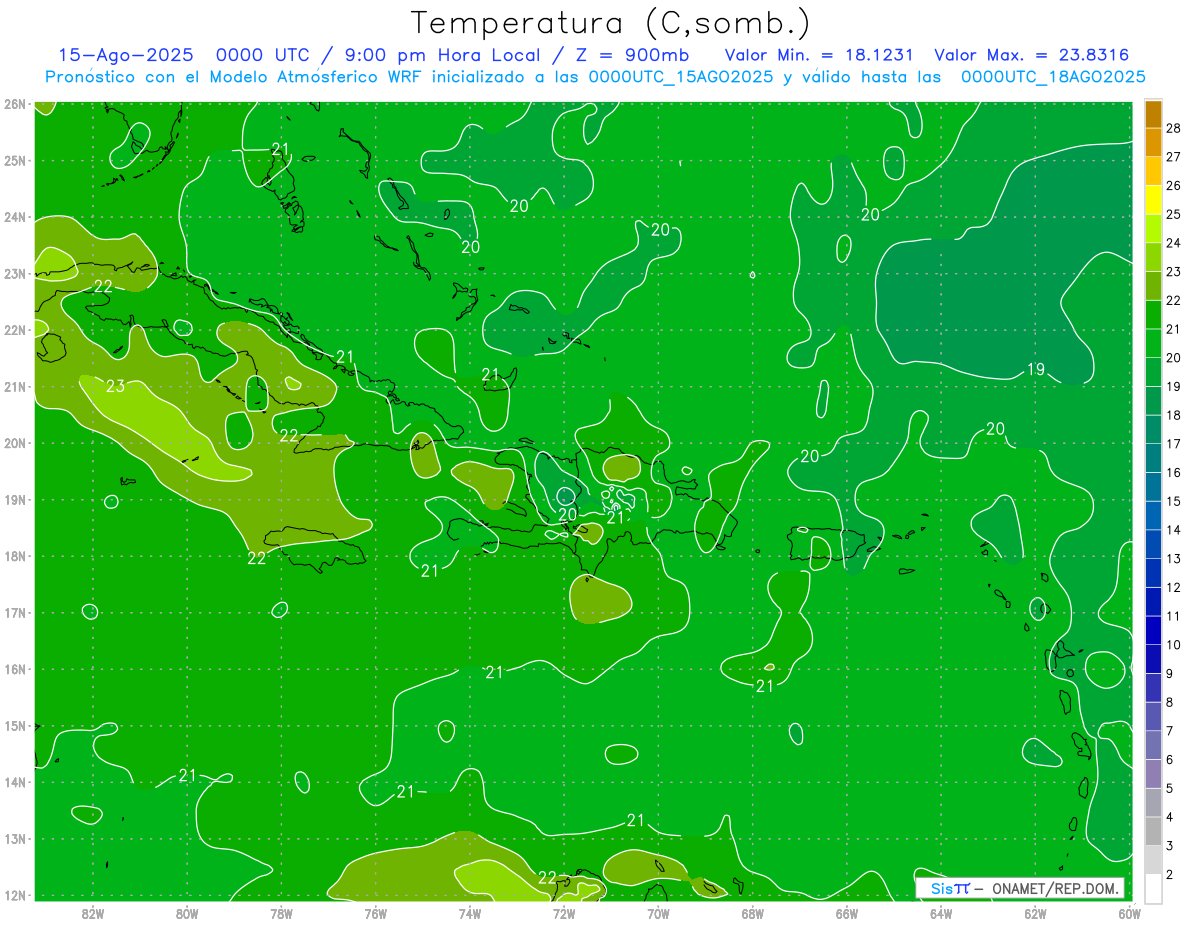The width and height of the screenshot is (1200, 927).
Task: Click the orange colorbar swatch between 27 and 28
Action: pos(1153,142)
